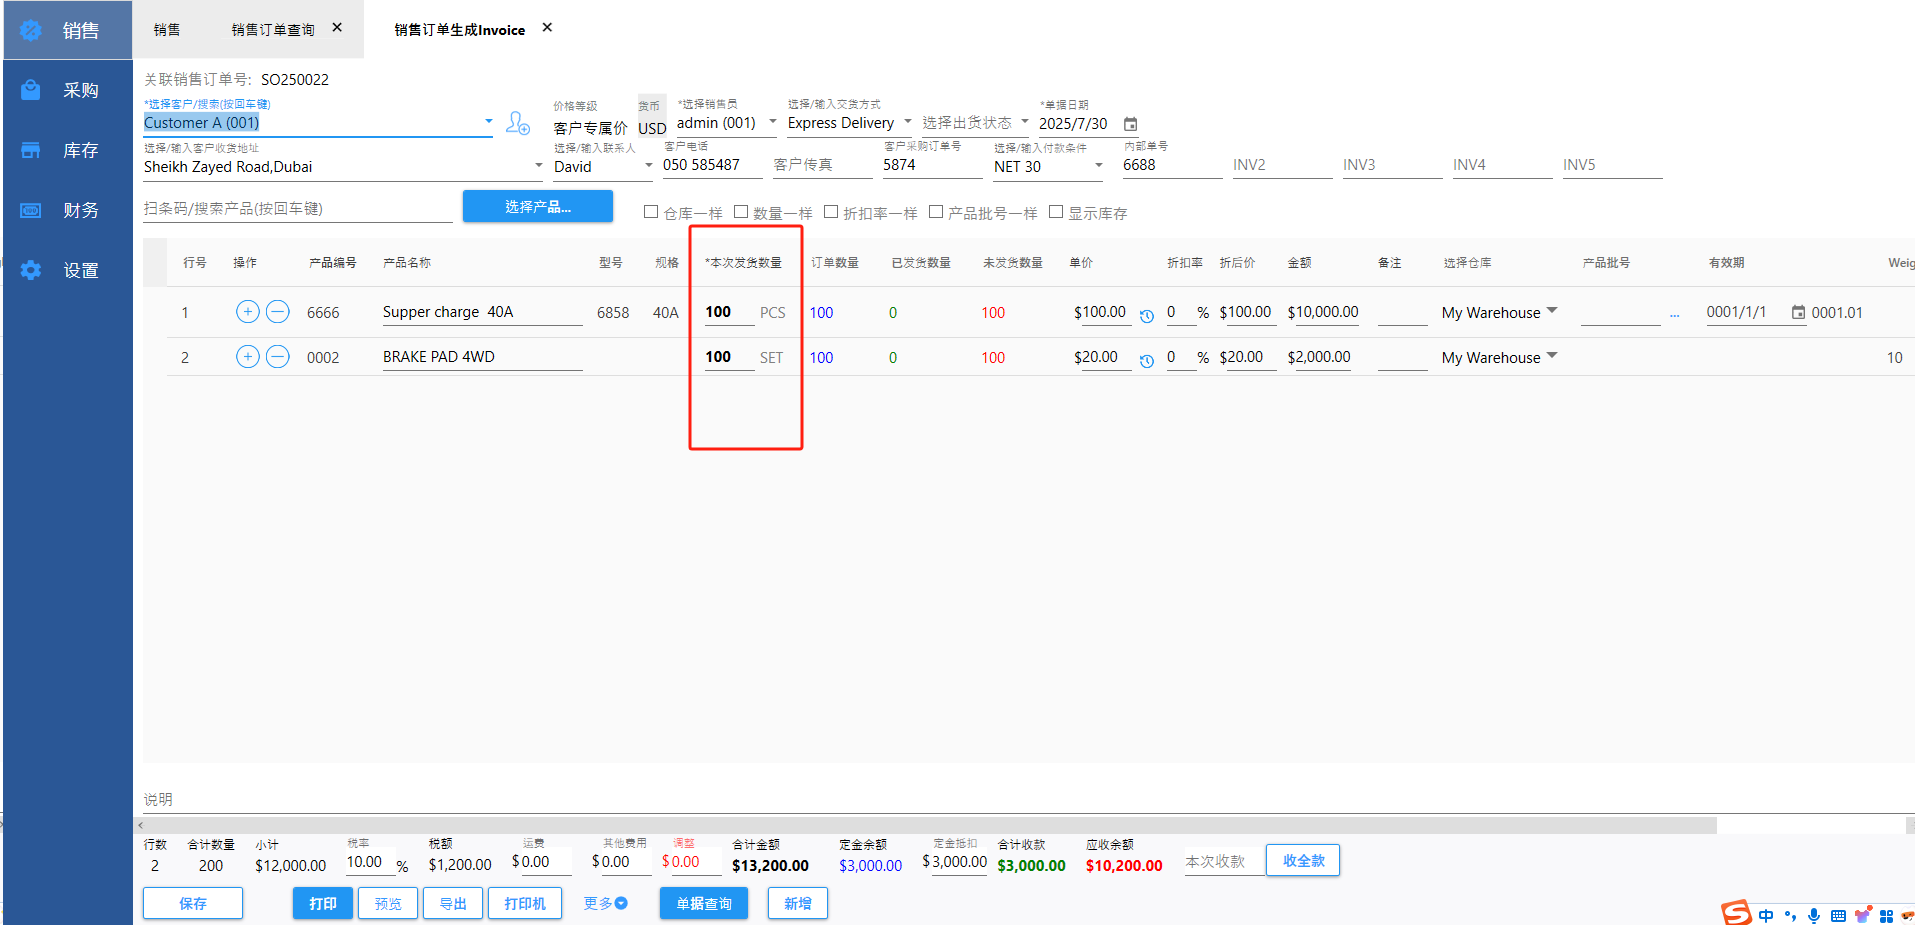
Task: Toggle the 折扣率一样 checkbox
Action: click(x=830, y=212)
